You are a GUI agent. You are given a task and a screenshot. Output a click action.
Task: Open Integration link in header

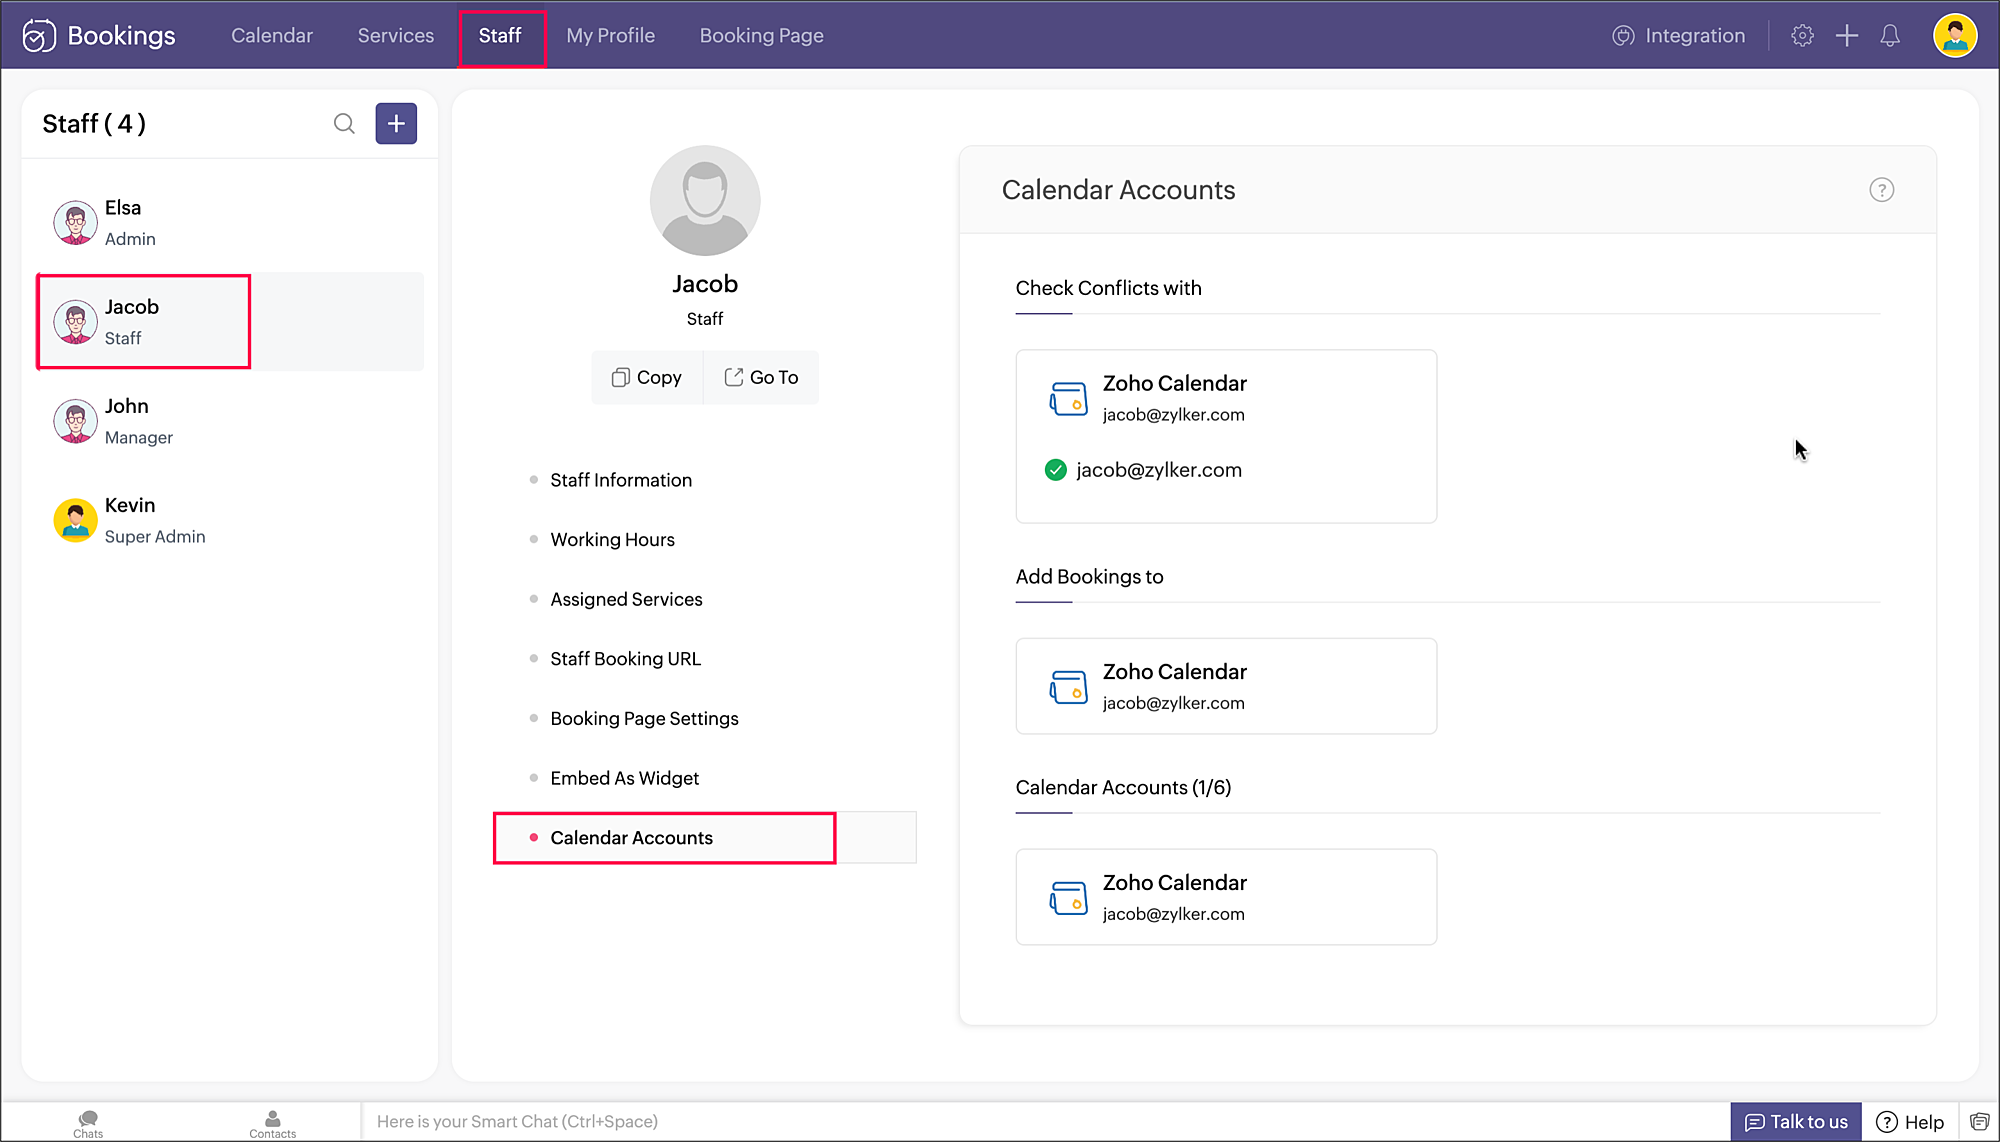pyautogui.click(x=1679, y=36)
